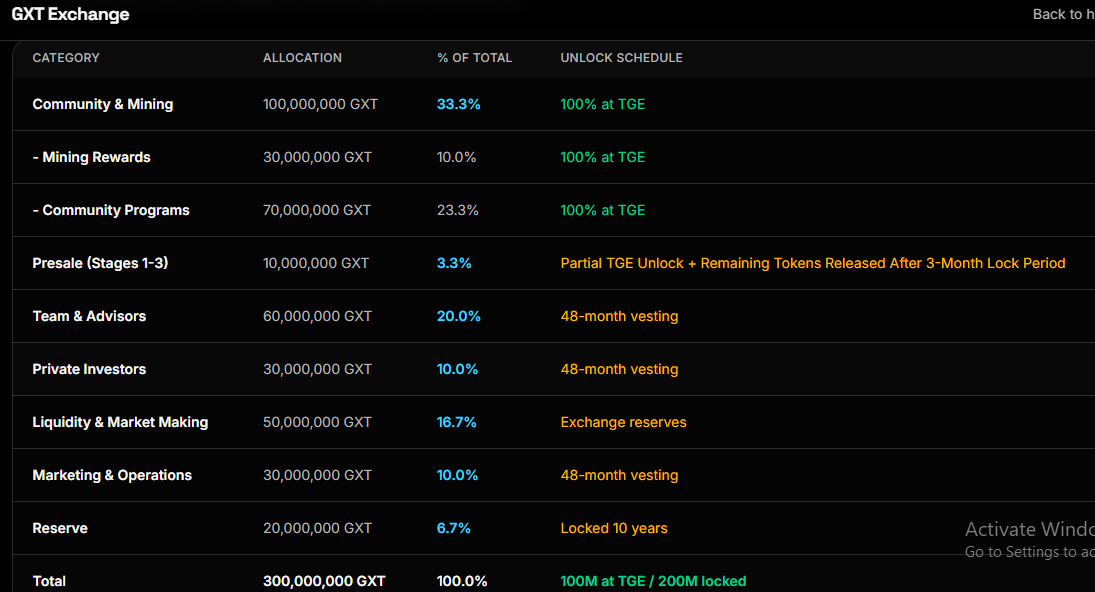Select the 10.0% value in the Marketing & Operations row
The height and width of the screenshot is (592, 1095).
tap(457, 475)
